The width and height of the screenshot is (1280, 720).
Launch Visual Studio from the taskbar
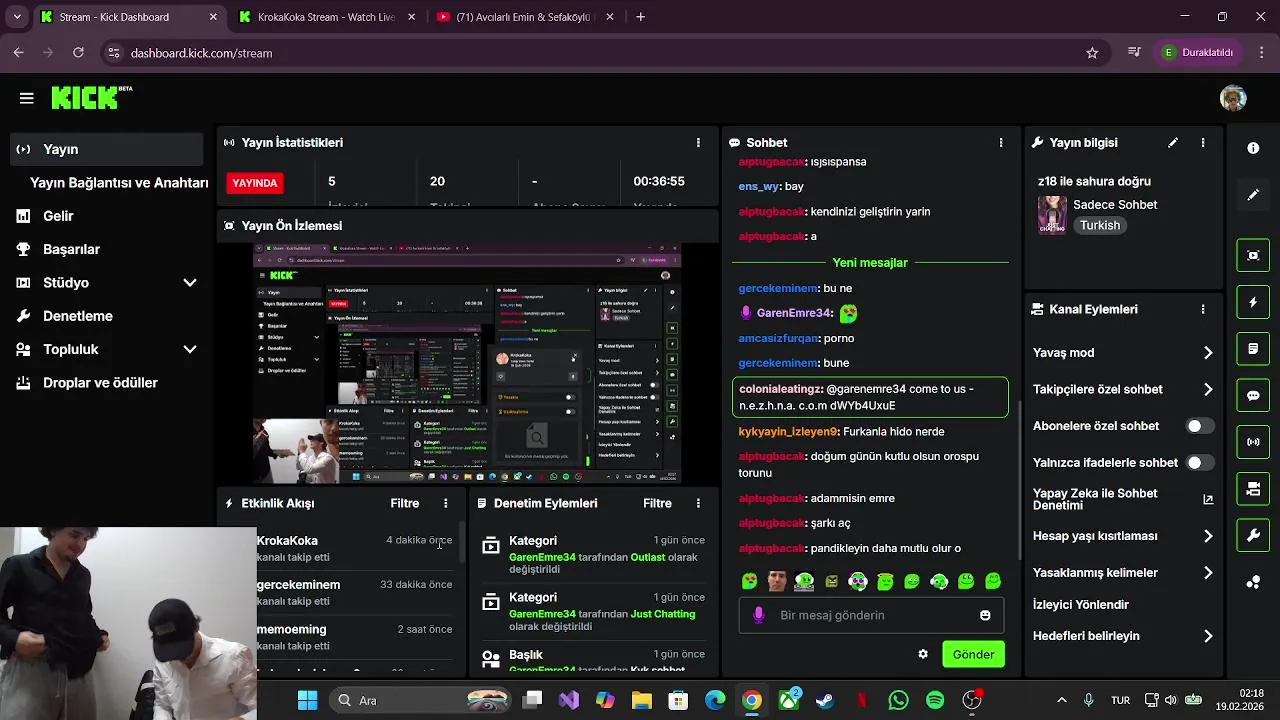569,701
